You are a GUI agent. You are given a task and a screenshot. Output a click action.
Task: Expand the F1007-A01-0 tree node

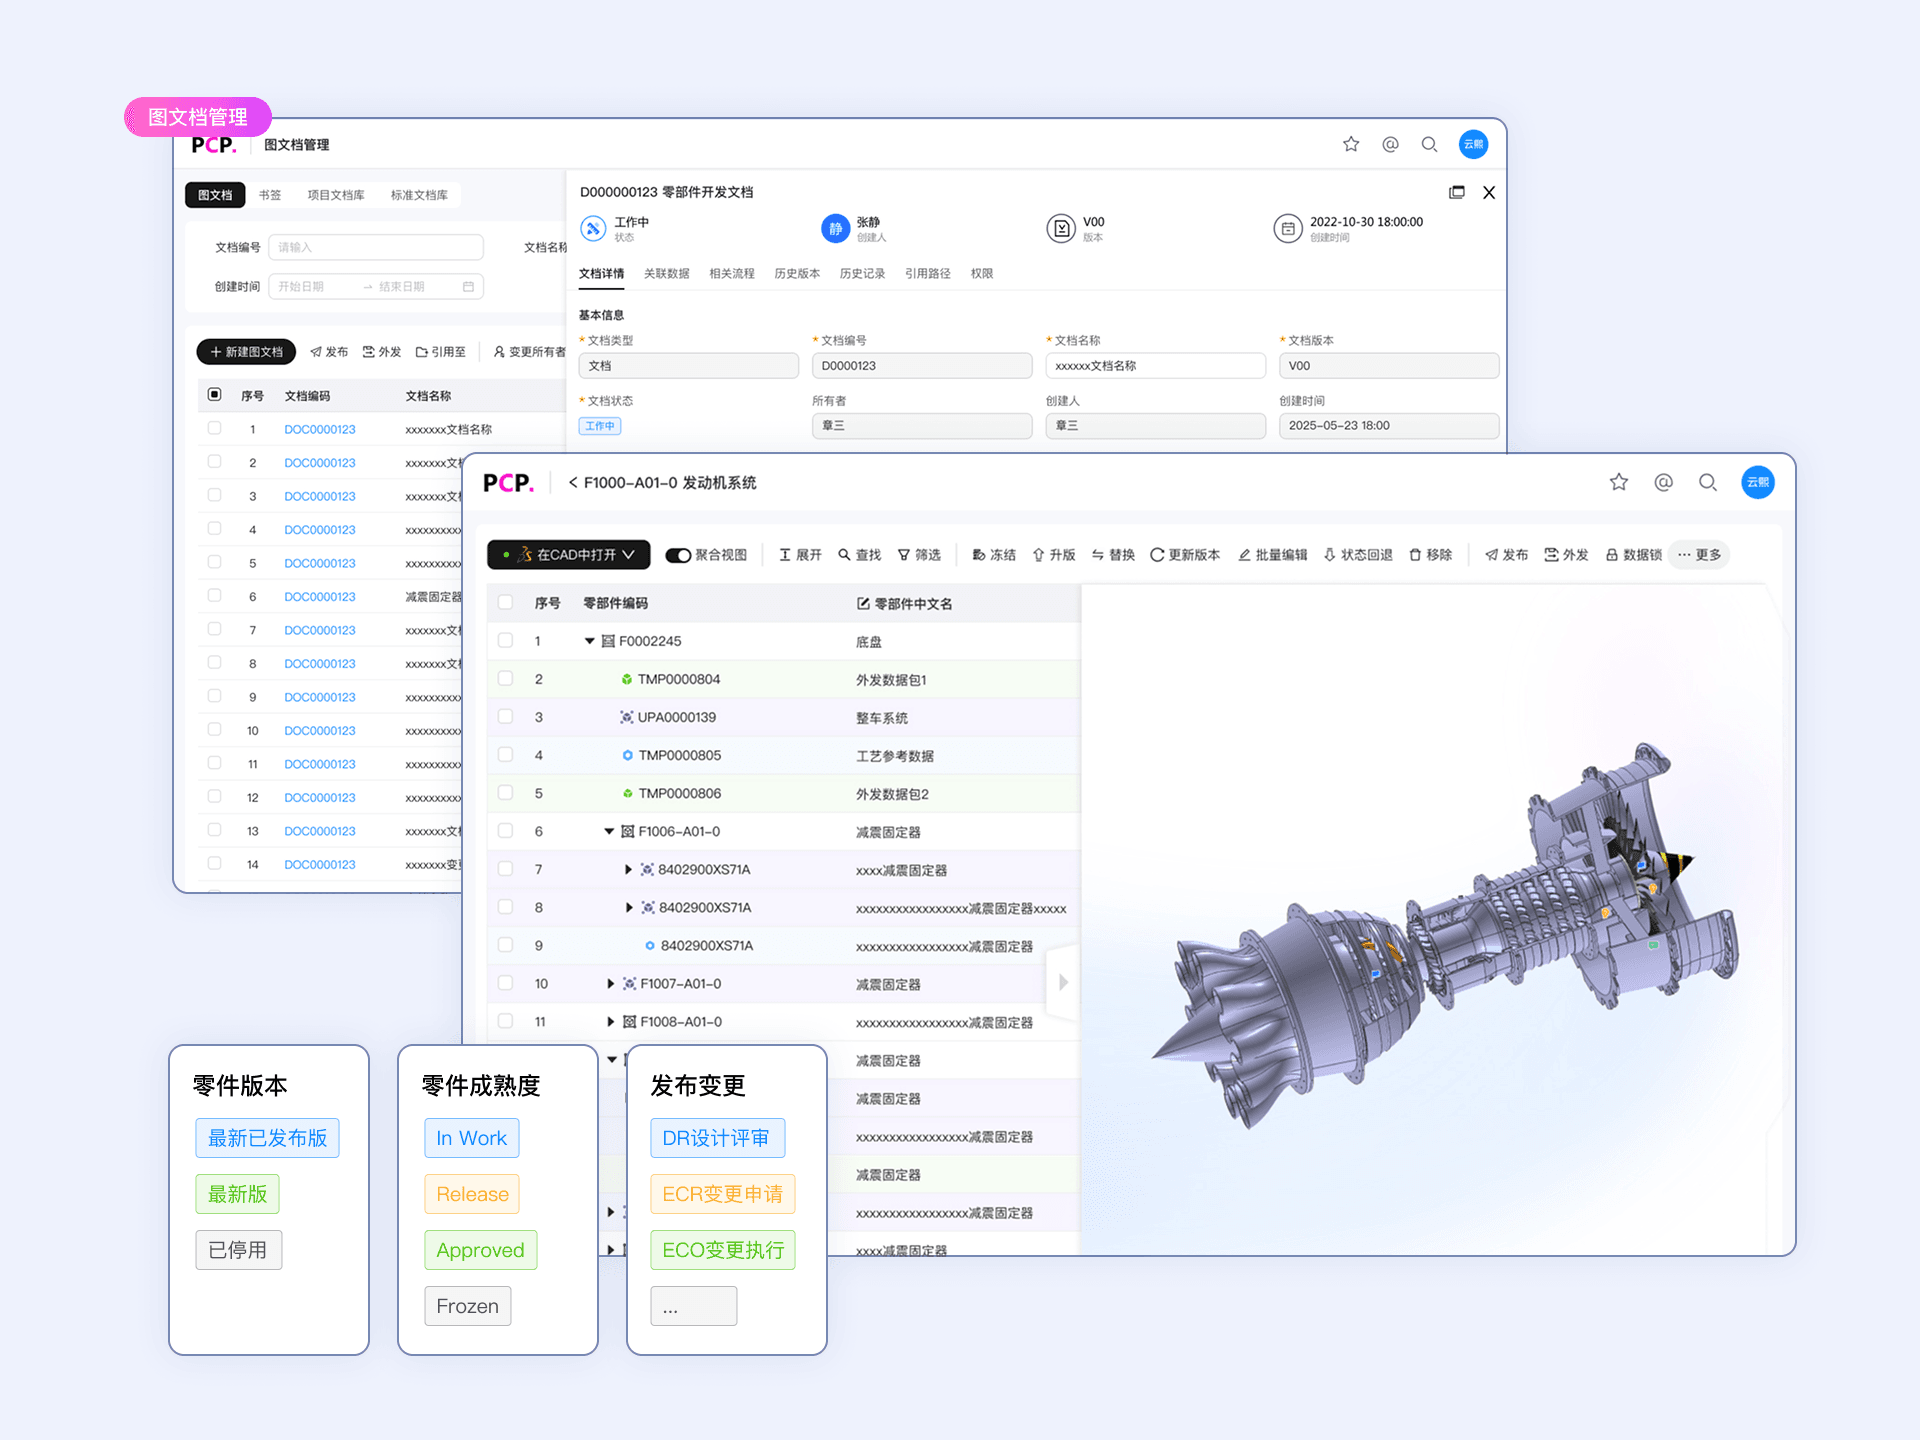[611, 984]
